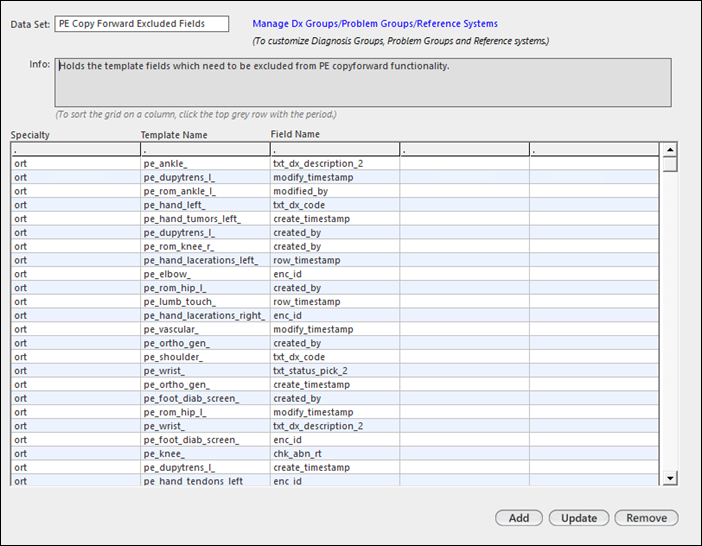Screen dimensions: 702x546
Task: Select the pe_ankle_ template cell
Action: tap(205, 164)
